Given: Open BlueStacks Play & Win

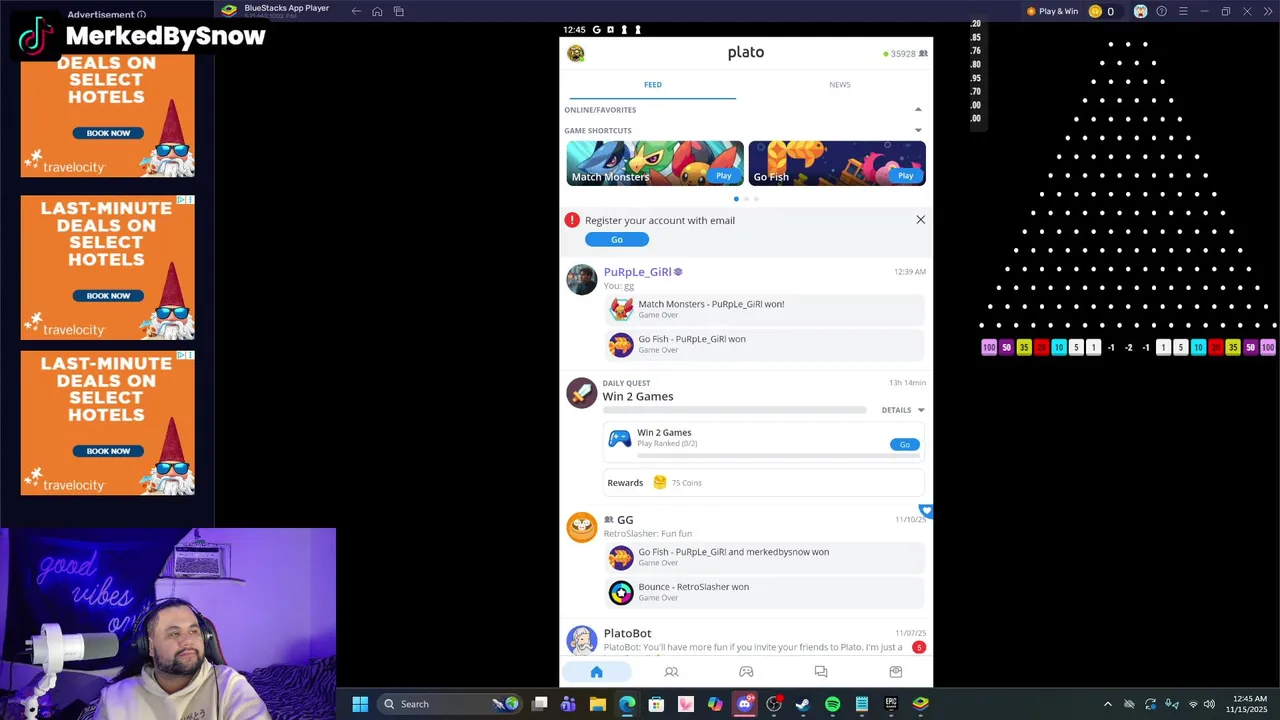Looking at the screenshot, I should (x=1052, y=11).
